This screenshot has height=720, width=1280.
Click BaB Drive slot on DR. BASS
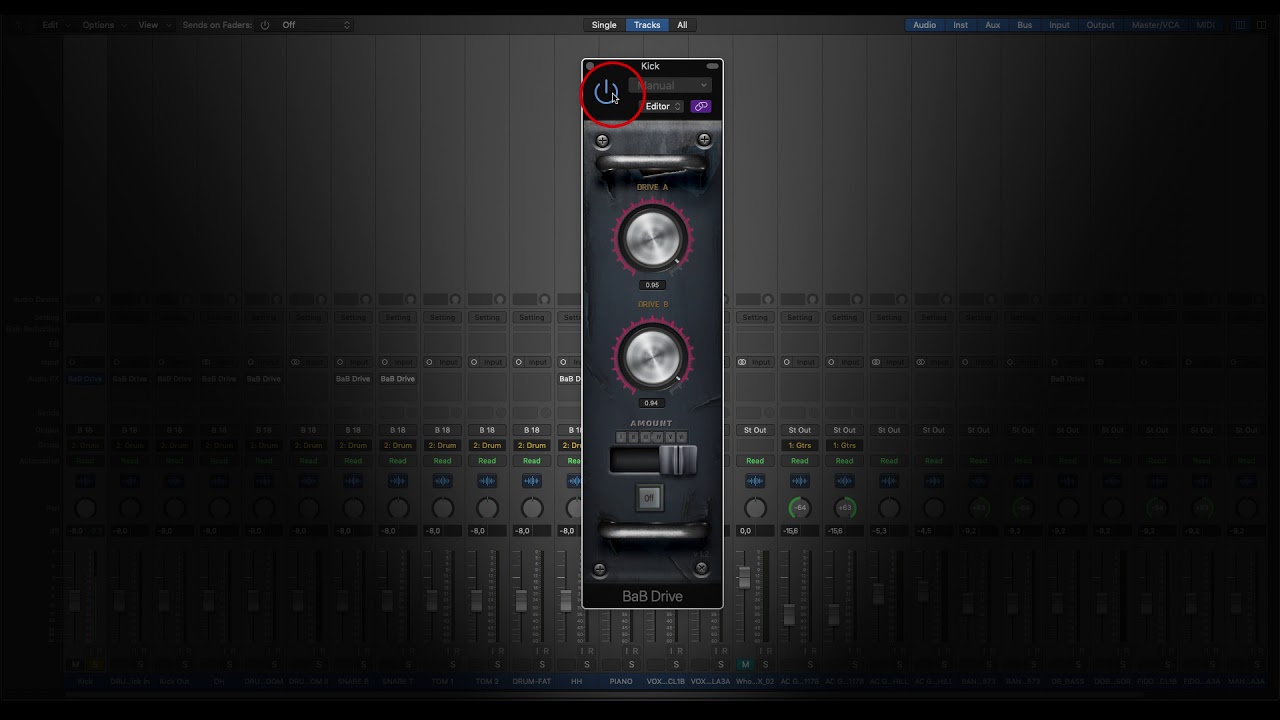click(1067, 379)
